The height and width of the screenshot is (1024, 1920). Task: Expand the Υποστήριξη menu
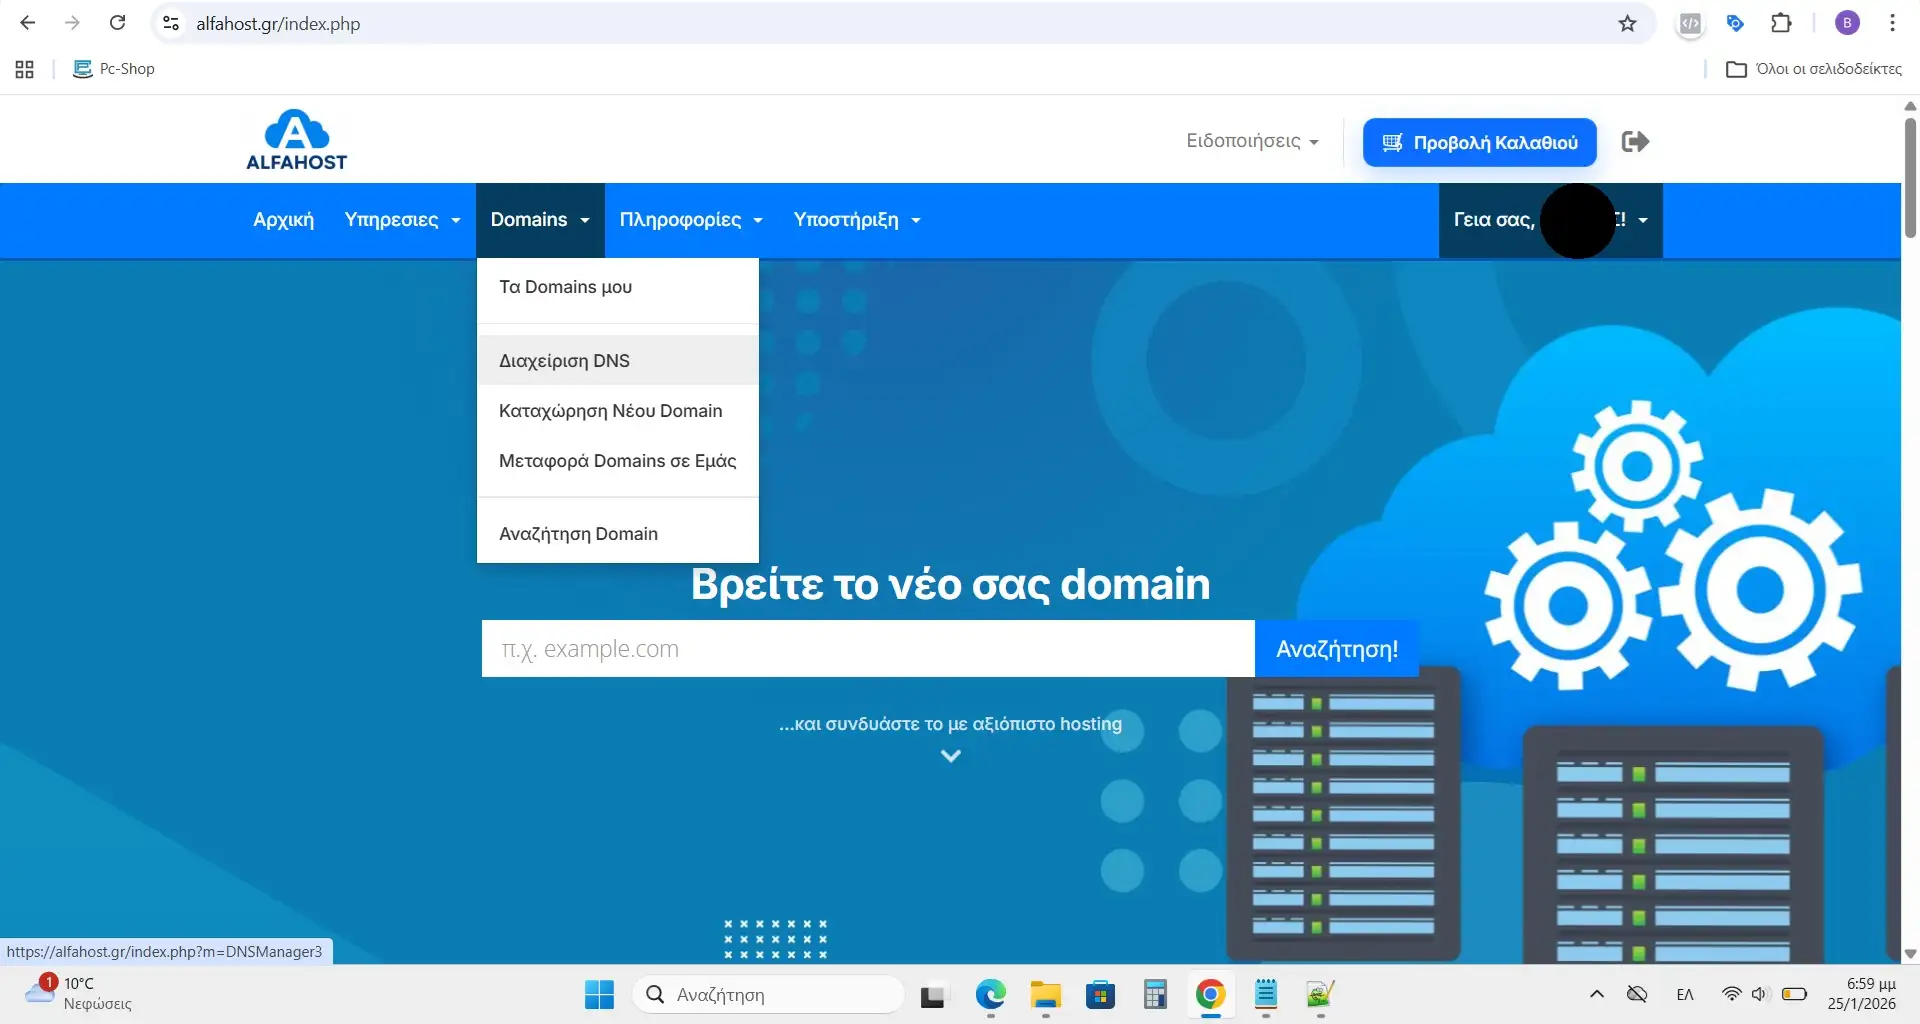856,220
